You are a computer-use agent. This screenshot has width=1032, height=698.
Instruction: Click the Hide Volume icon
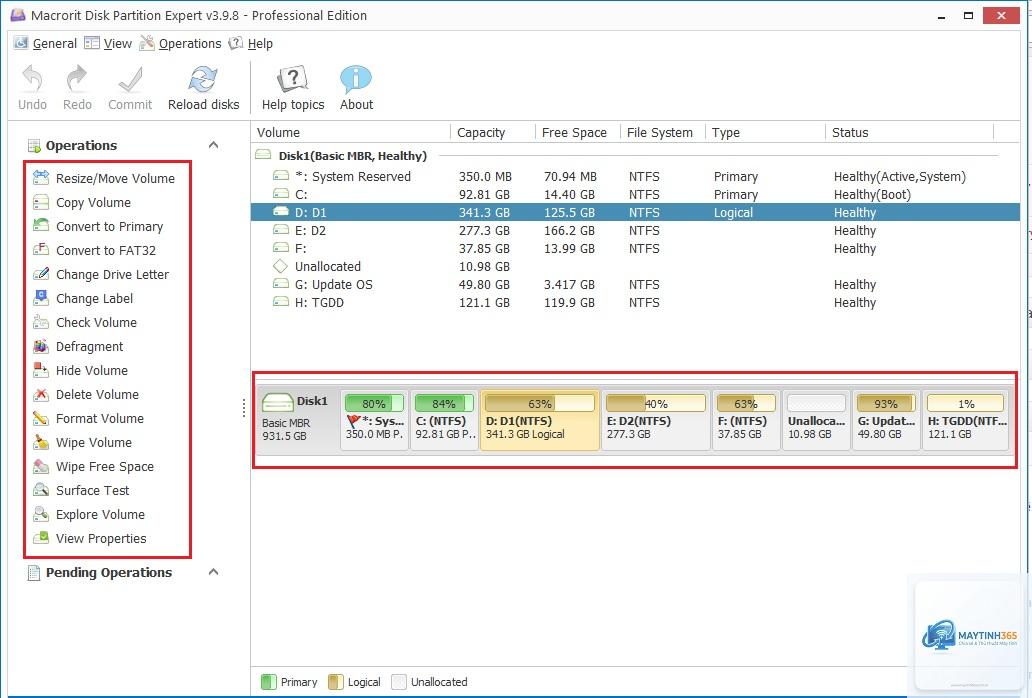[x=41, y=370]
